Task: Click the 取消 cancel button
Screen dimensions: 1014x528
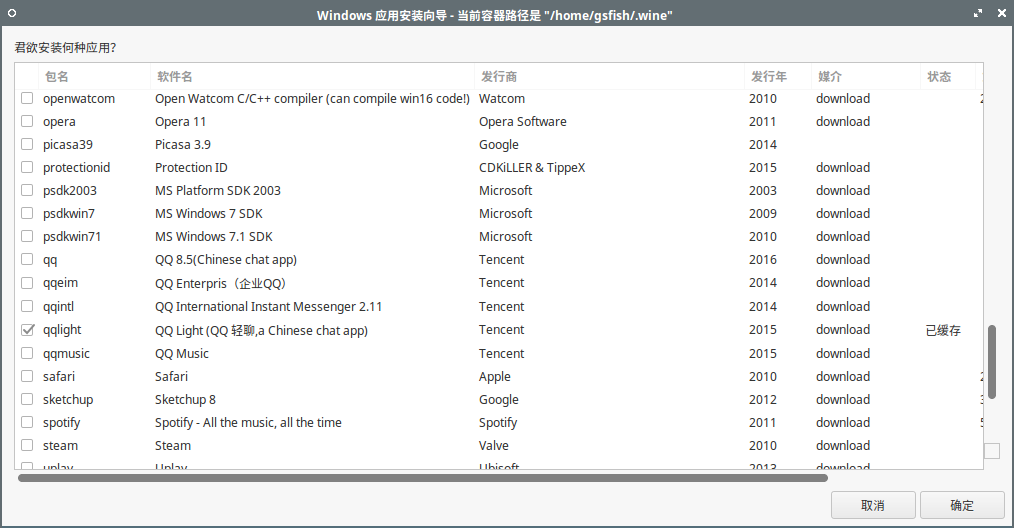Action: tap(873, 505)
